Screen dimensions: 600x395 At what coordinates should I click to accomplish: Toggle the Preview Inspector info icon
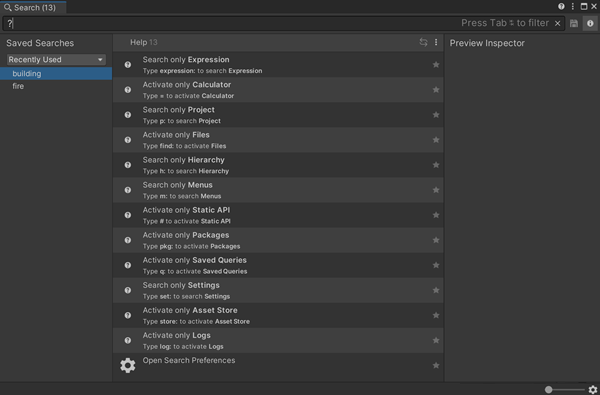point(590,23)
